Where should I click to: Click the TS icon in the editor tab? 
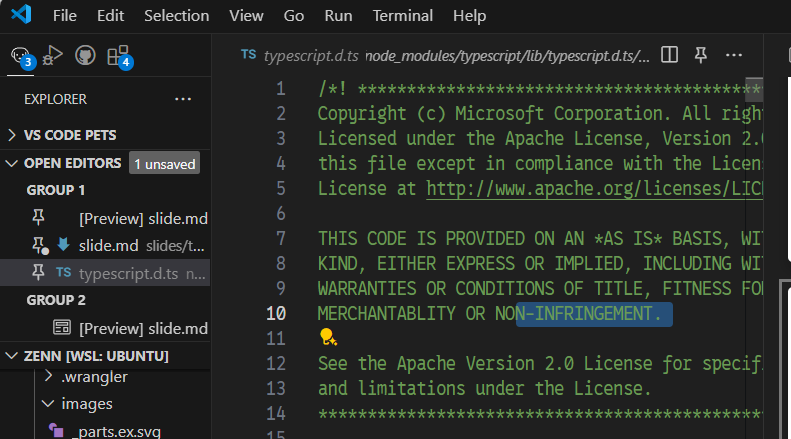(x=248, y=54)
